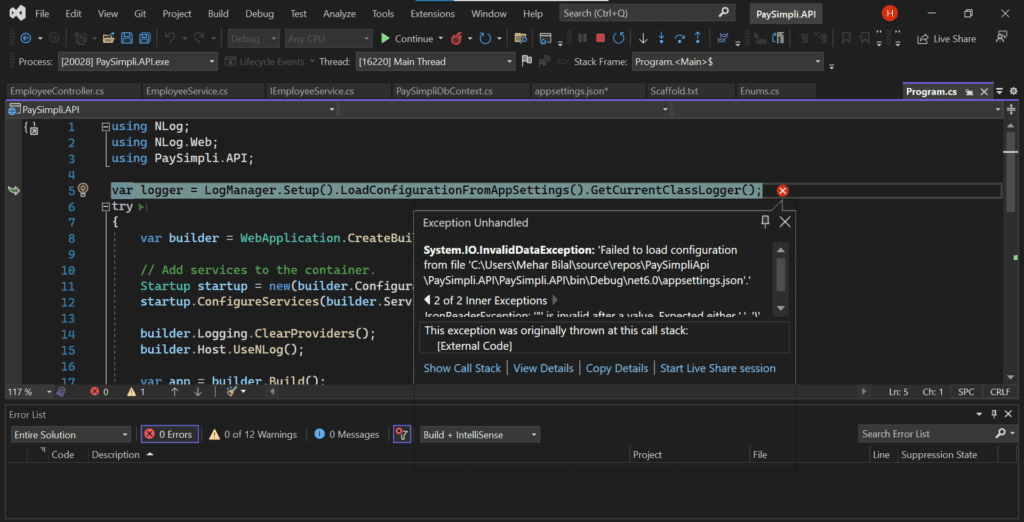The width and height of the screenshot is (1024, 522).
Task: Click the red exception error icon on line 5
Action: (x=783, y=190)
